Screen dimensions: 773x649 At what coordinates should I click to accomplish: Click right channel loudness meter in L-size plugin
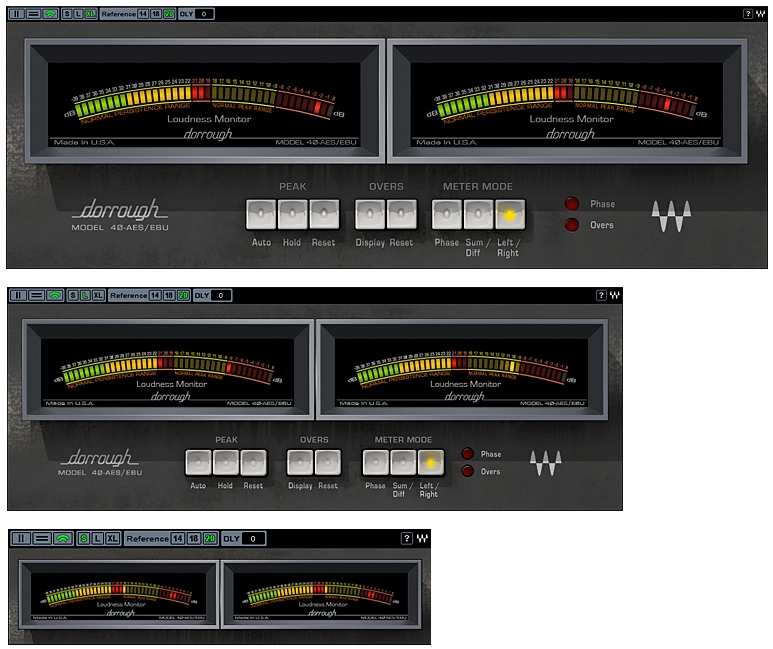pyautogui.click(x=461, y=370)
